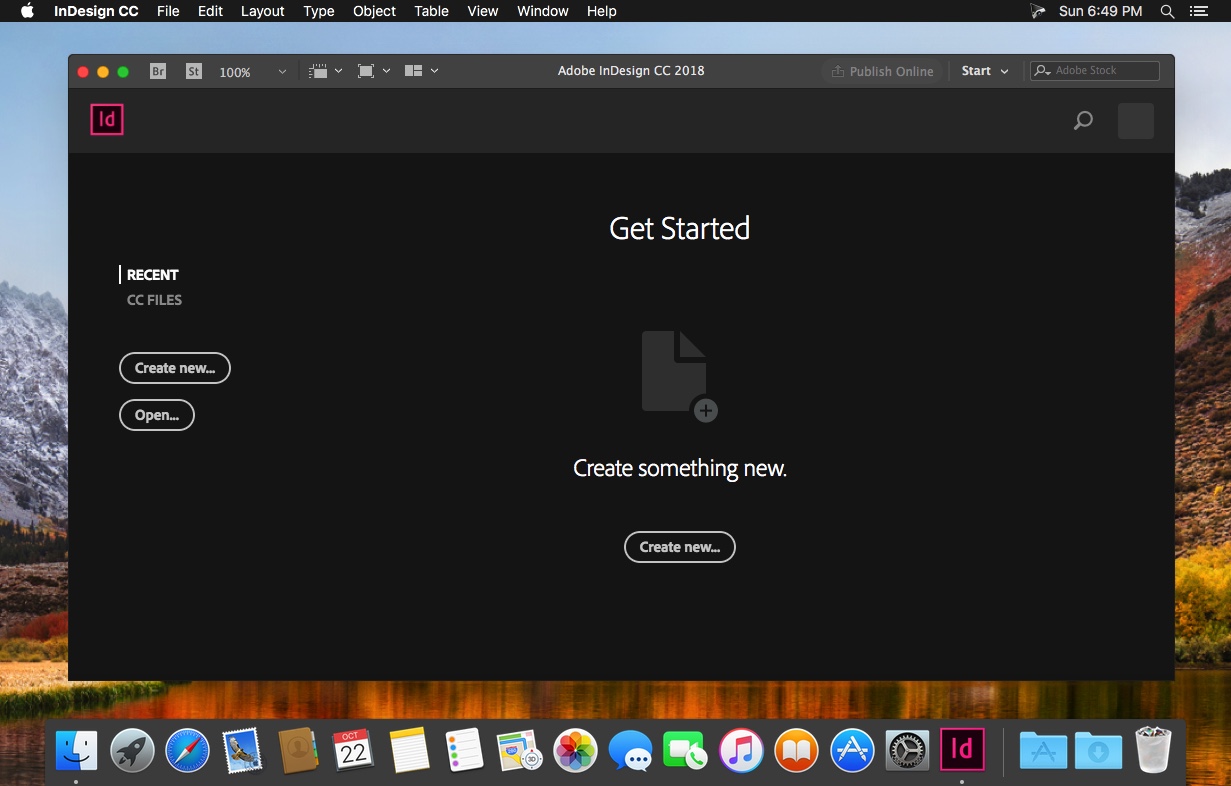
Task: Open the Help menu
Action: click(x=602, y=11)
